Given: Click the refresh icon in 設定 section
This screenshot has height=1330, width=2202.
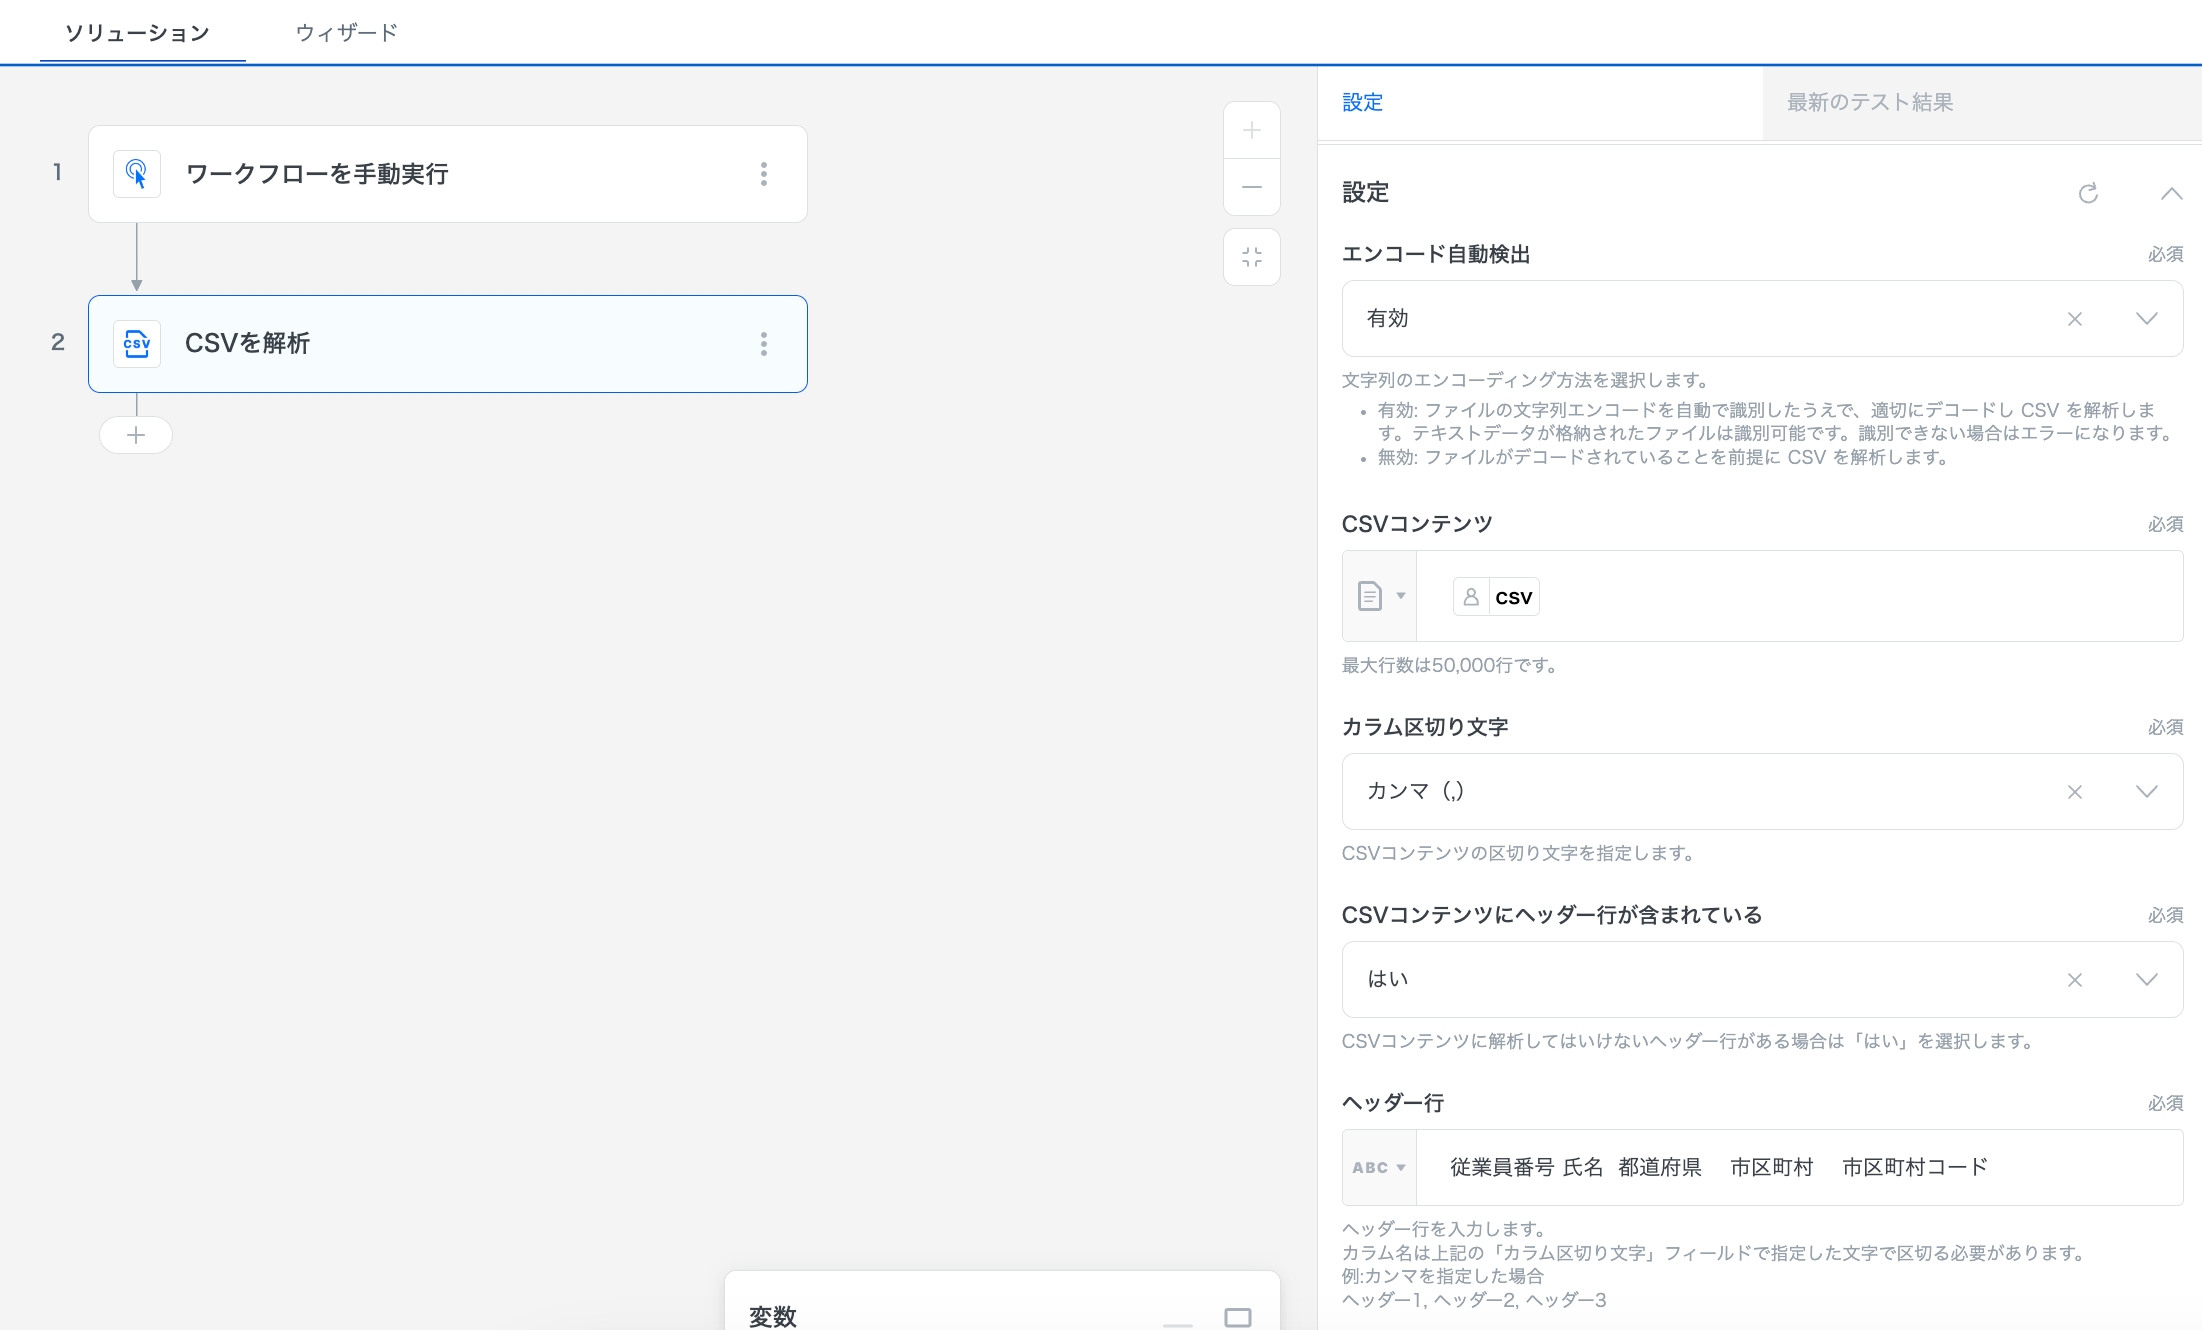Looking at the screenshot, I should pyautogui.click(x=2088, y=193).
